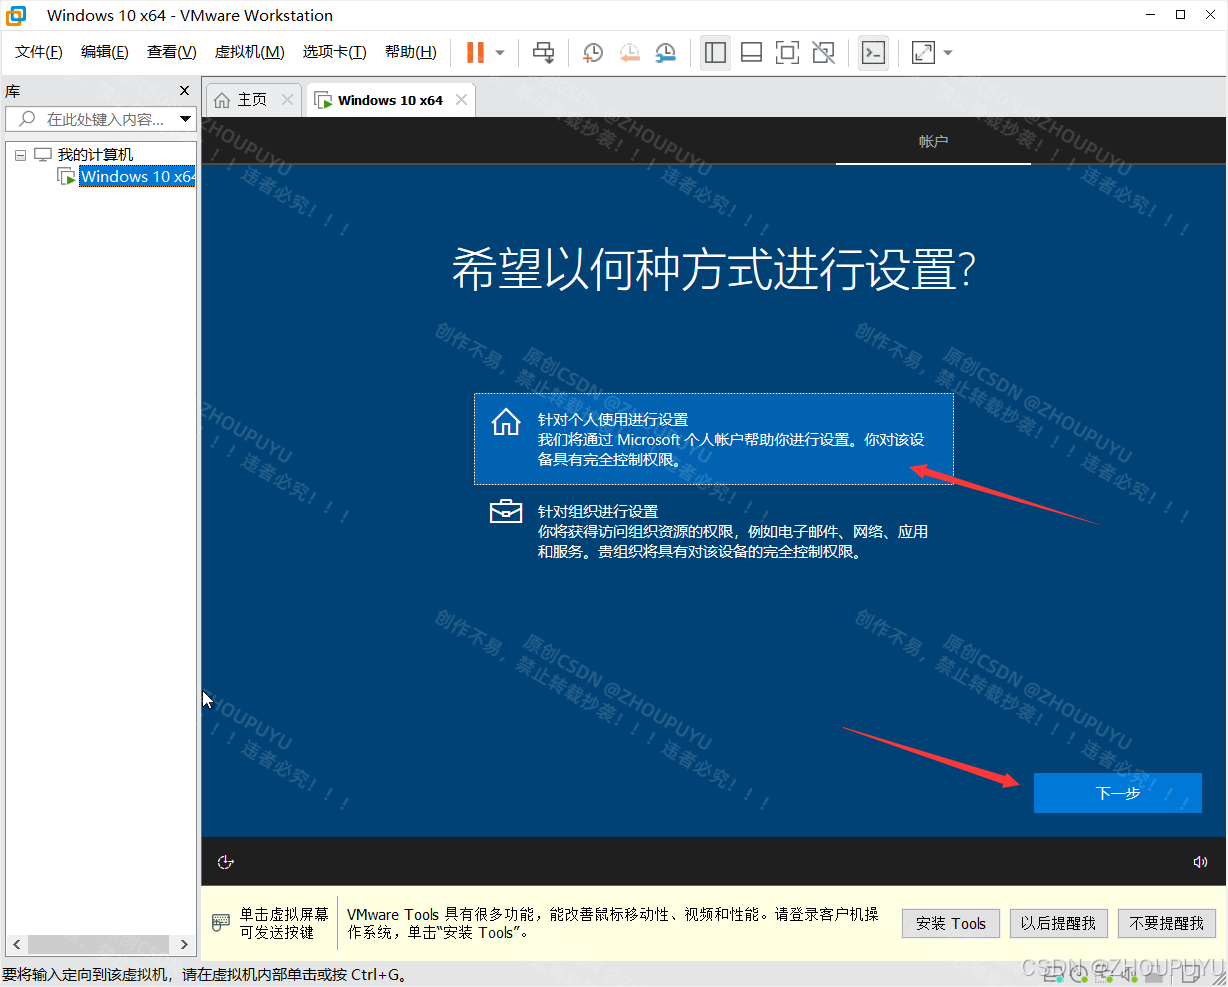Open the console view icon

(x=873, y=52)
